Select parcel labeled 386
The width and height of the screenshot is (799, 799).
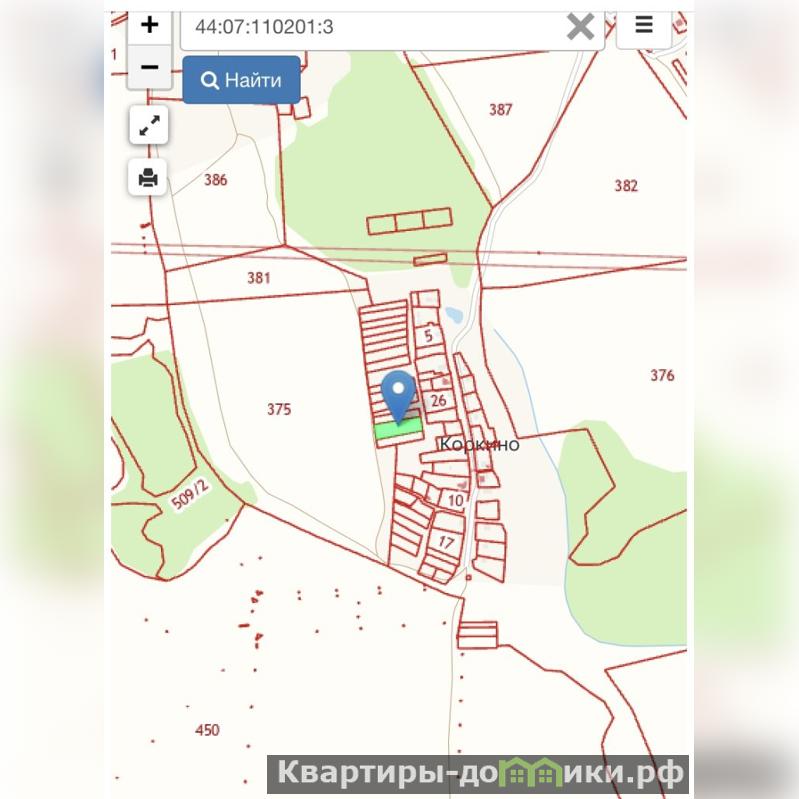216,180
